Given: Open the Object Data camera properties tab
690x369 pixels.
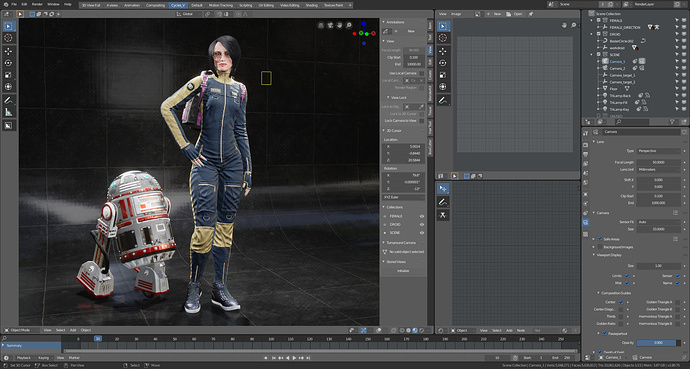Looking at the screenshot, I should [585, 223].
